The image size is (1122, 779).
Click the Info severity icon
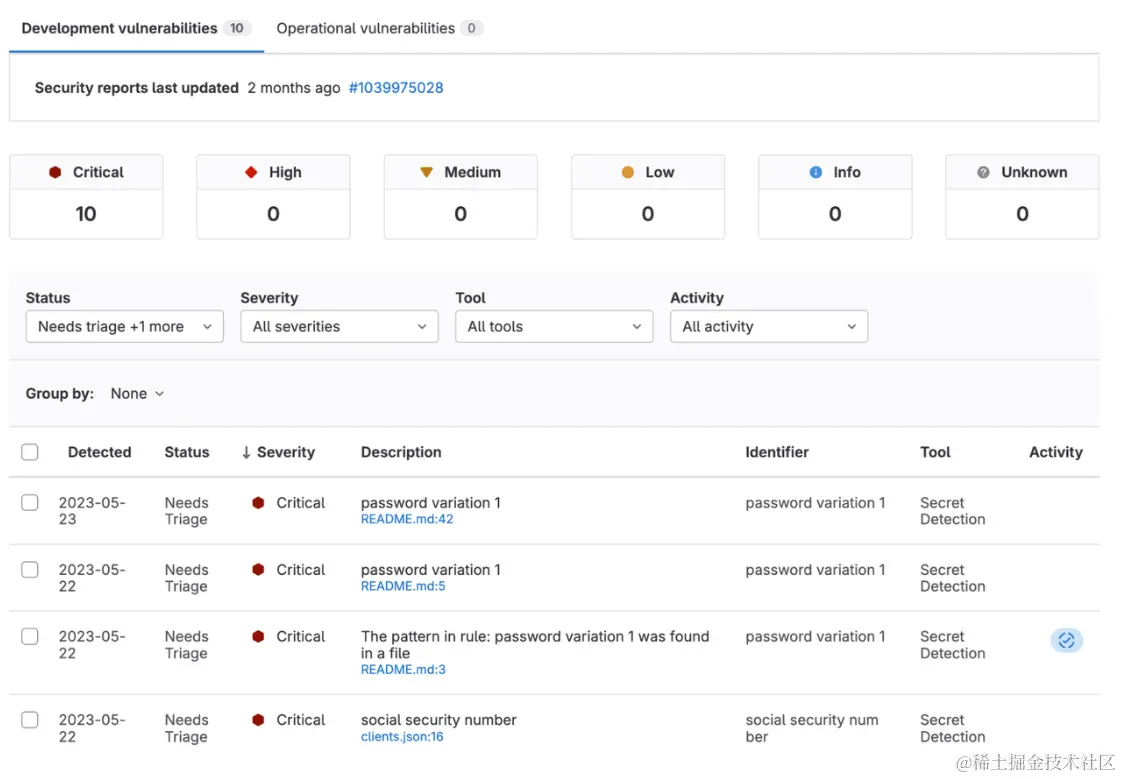pyautogui.click(x=816, y=172)
